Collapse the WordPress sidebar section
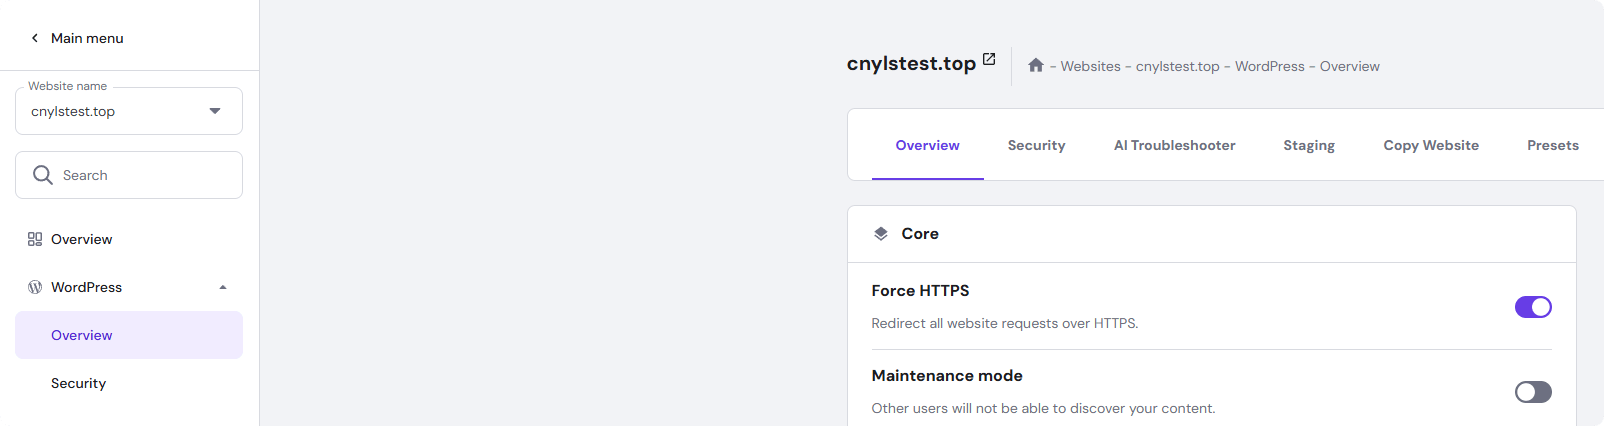The image size is (1604, 426). (x=223, y=287)
